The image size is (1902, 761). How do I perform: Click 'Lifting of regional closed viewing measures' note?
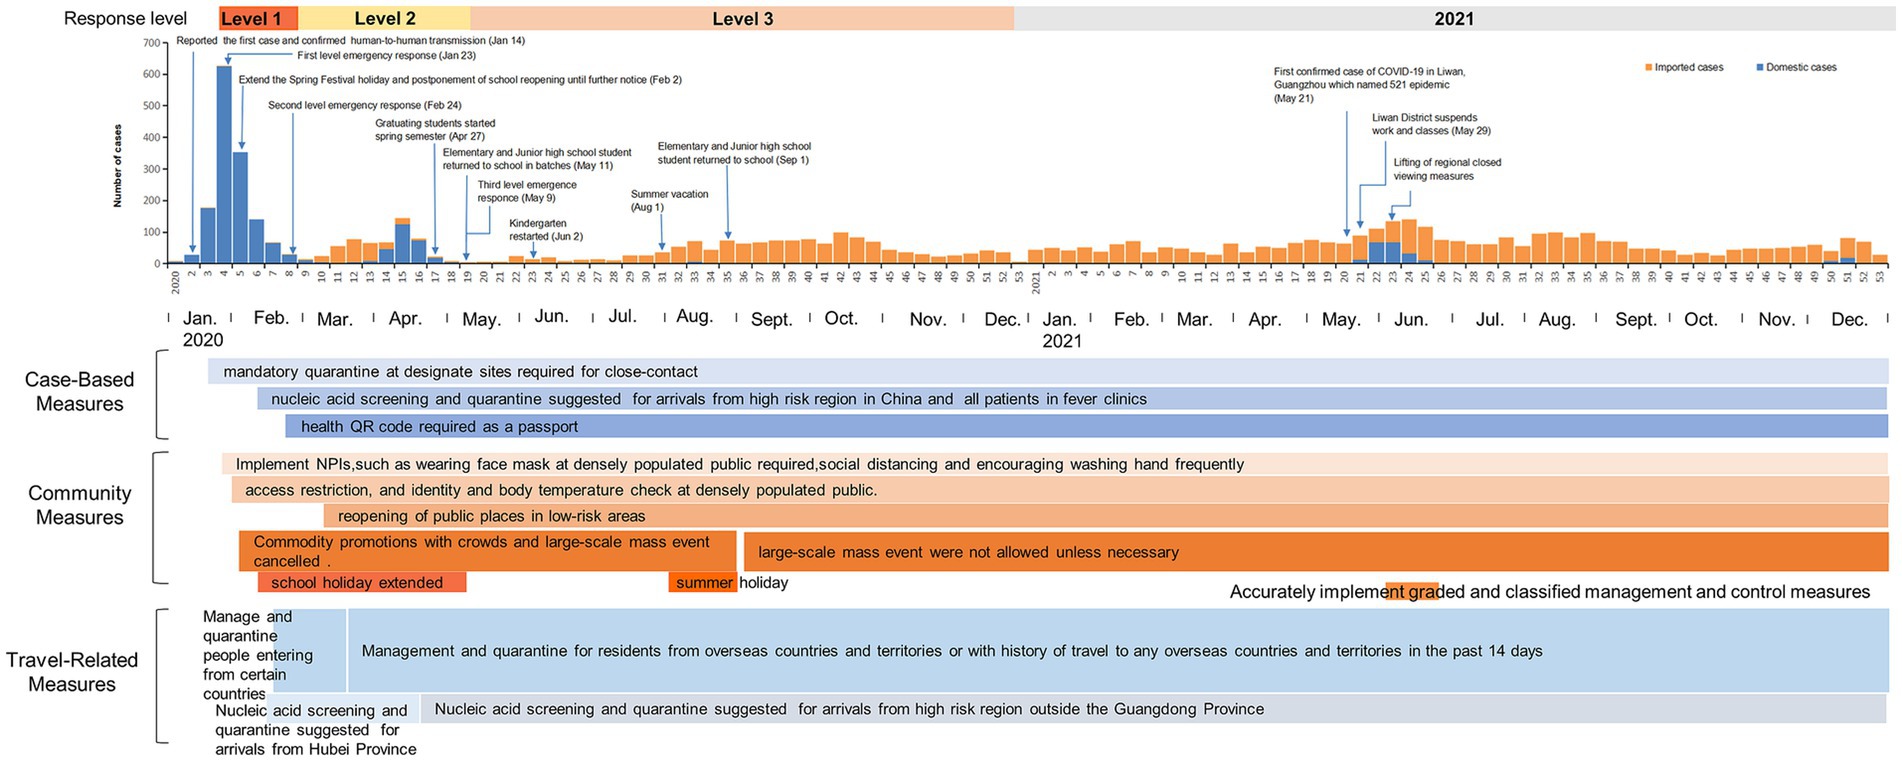pyautogui.click(x=1447, y=169)
